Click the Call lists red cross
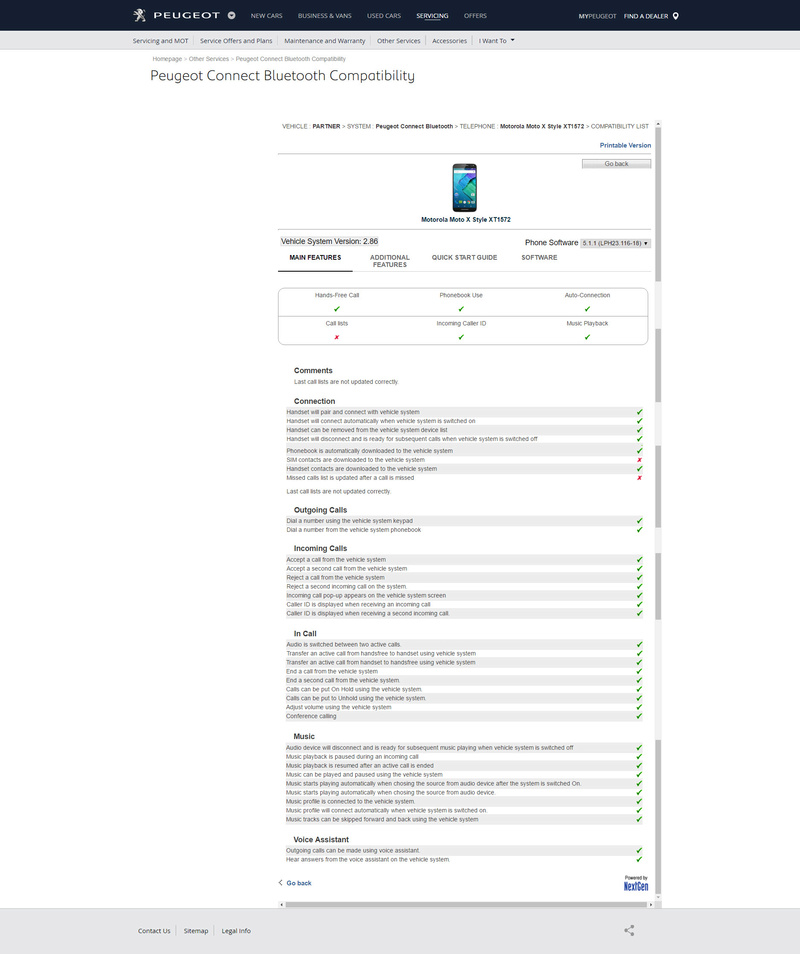This screenshot has width=800, height=954. pyautogui.click(x=337, y=337)
